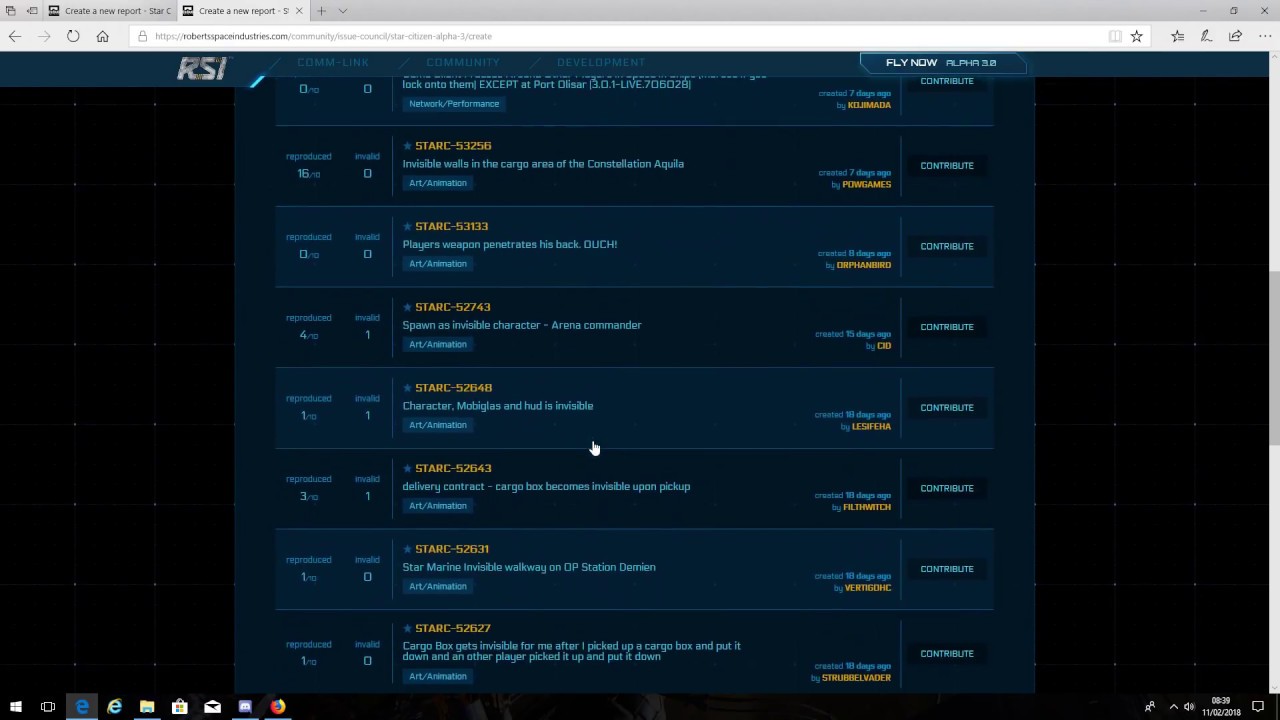Click the Network/Performance category tag
Image resolution: width=1280 pixels, height=720 pixels.
point(454,104)
